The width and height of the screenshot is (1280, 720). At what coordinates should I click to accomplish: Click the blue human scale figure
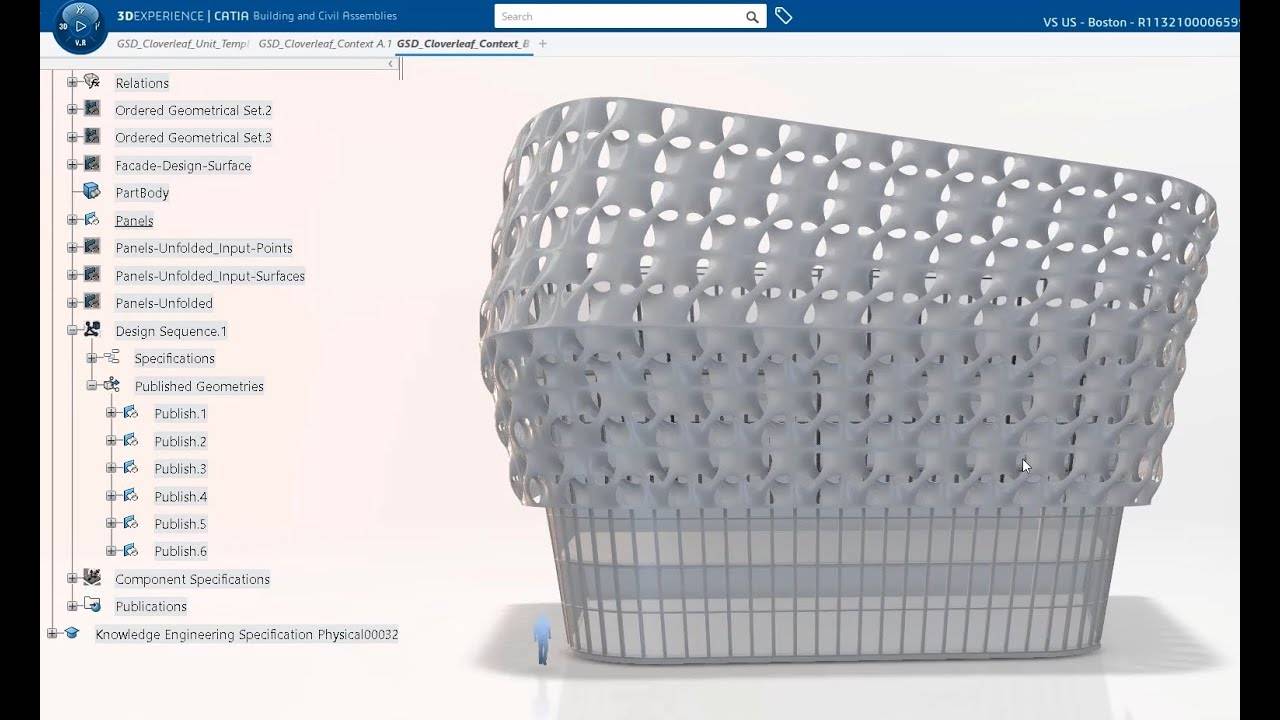[542, 640]
